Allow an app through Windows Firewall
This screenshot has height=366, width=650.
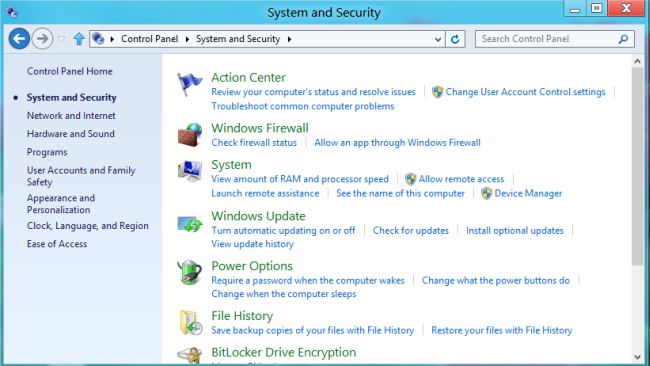(397, 143)
